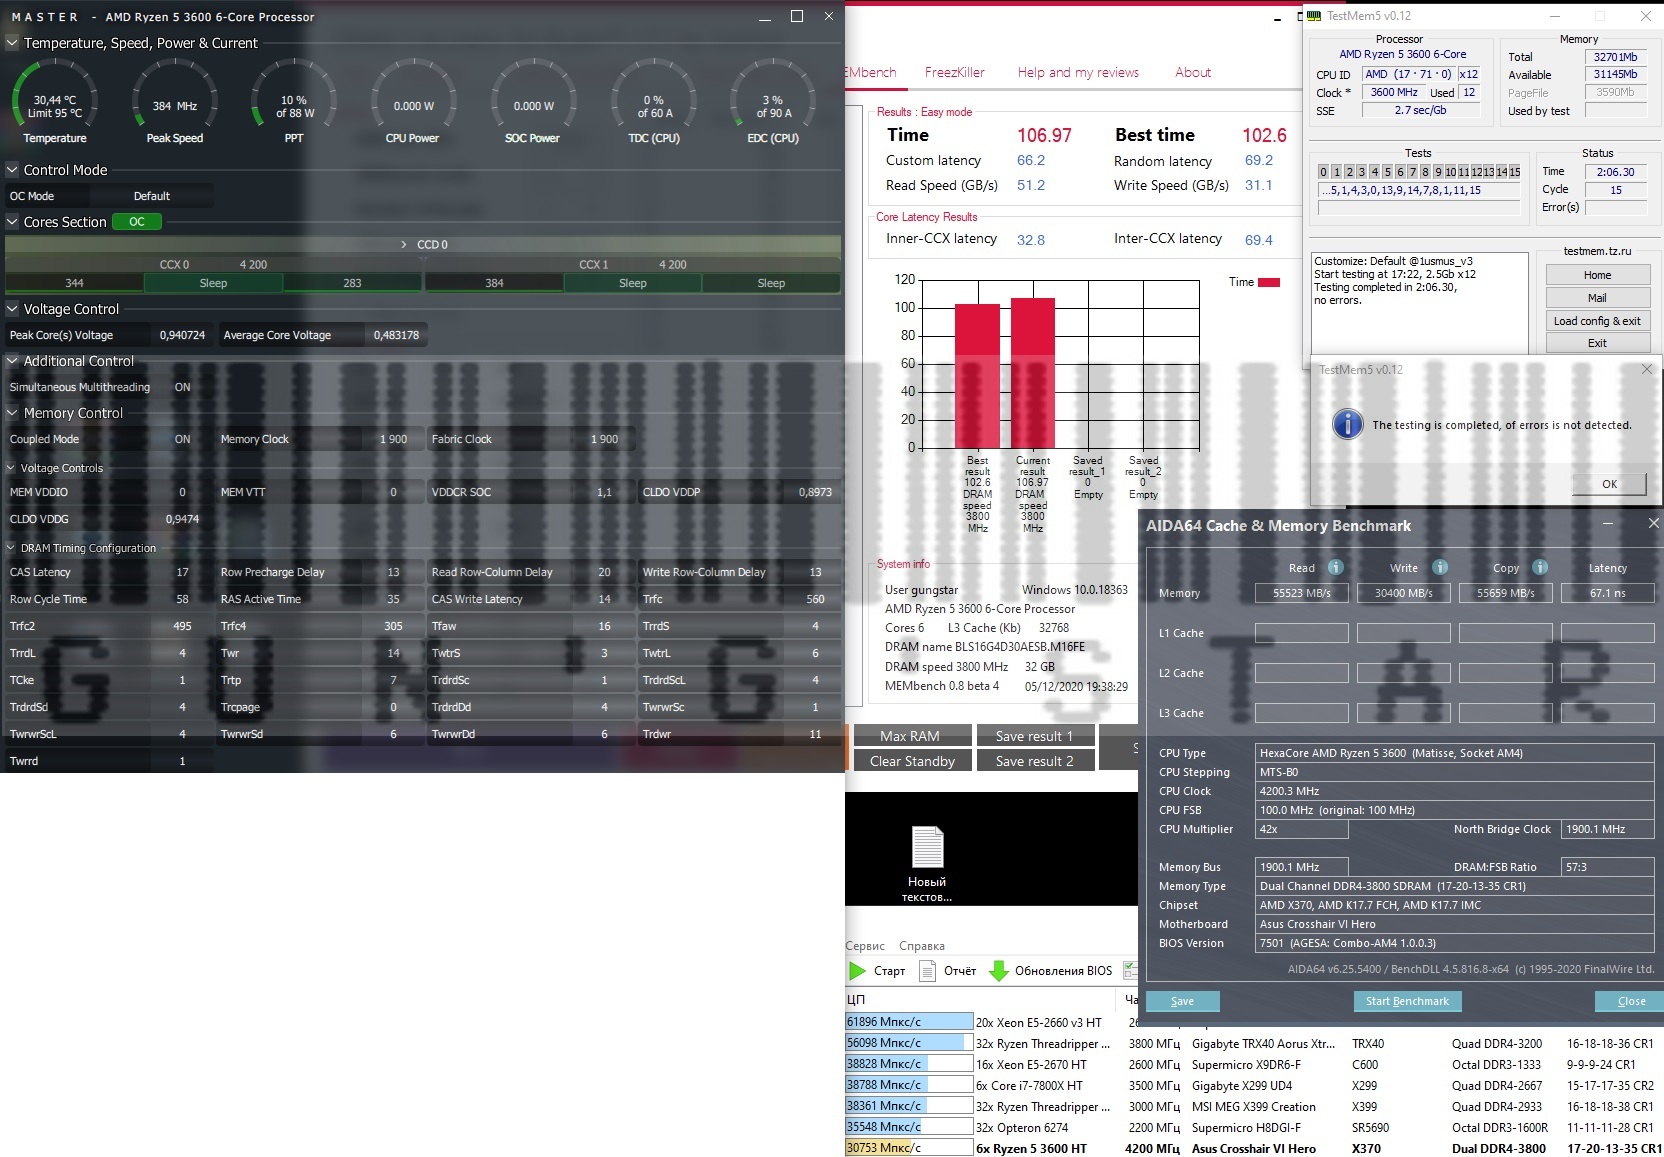Viewport: 1664px width, 1157px height.
Task: Click Load config & exit button
Action: (1597, 321)
